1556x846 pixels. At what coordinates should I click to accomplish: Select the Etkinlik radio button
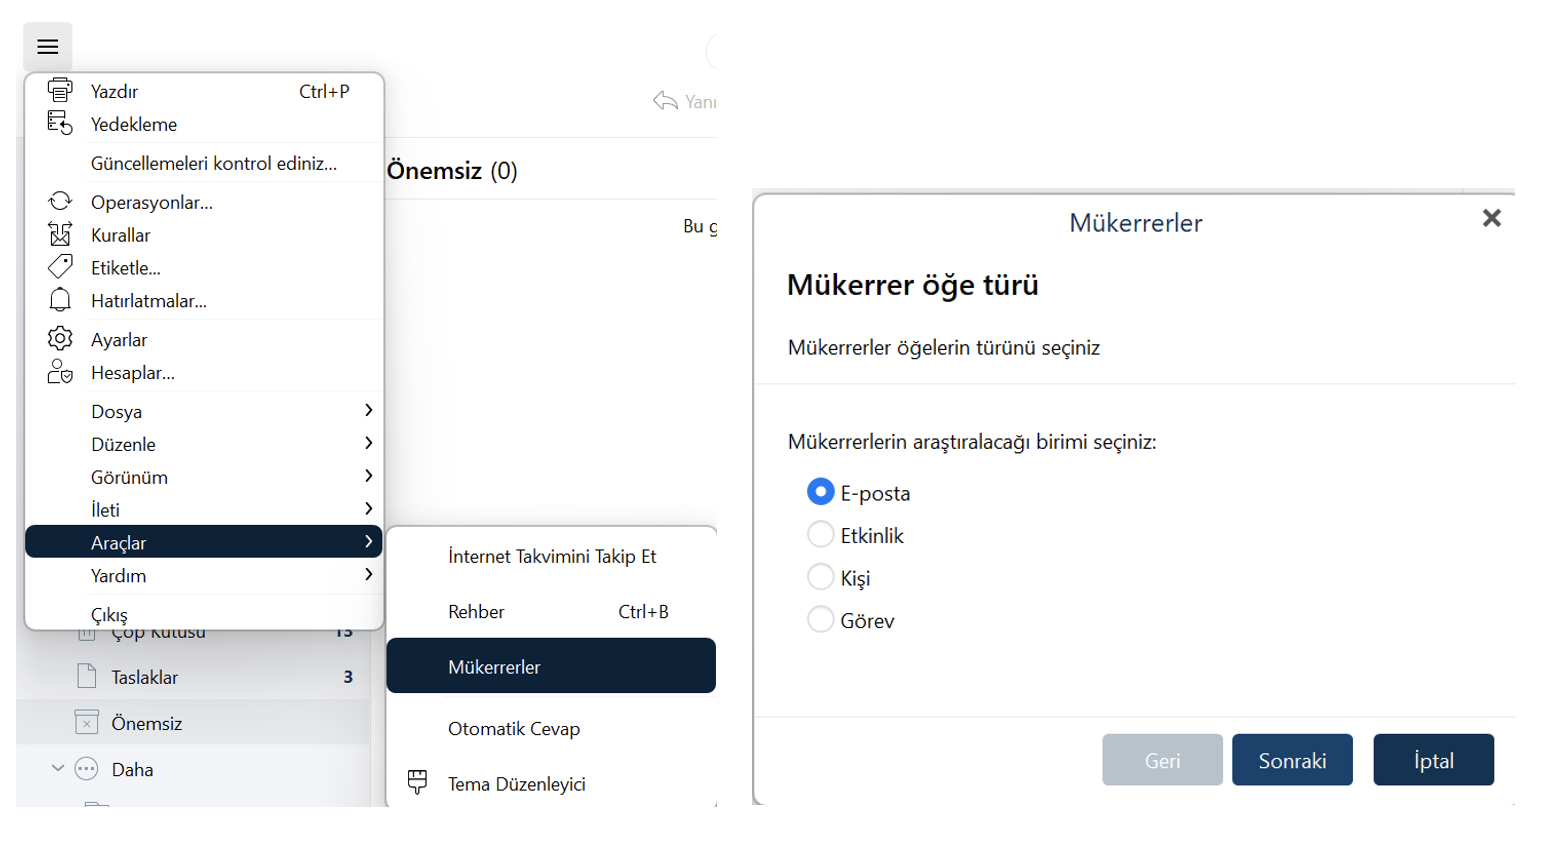click(x=820, y=535)
